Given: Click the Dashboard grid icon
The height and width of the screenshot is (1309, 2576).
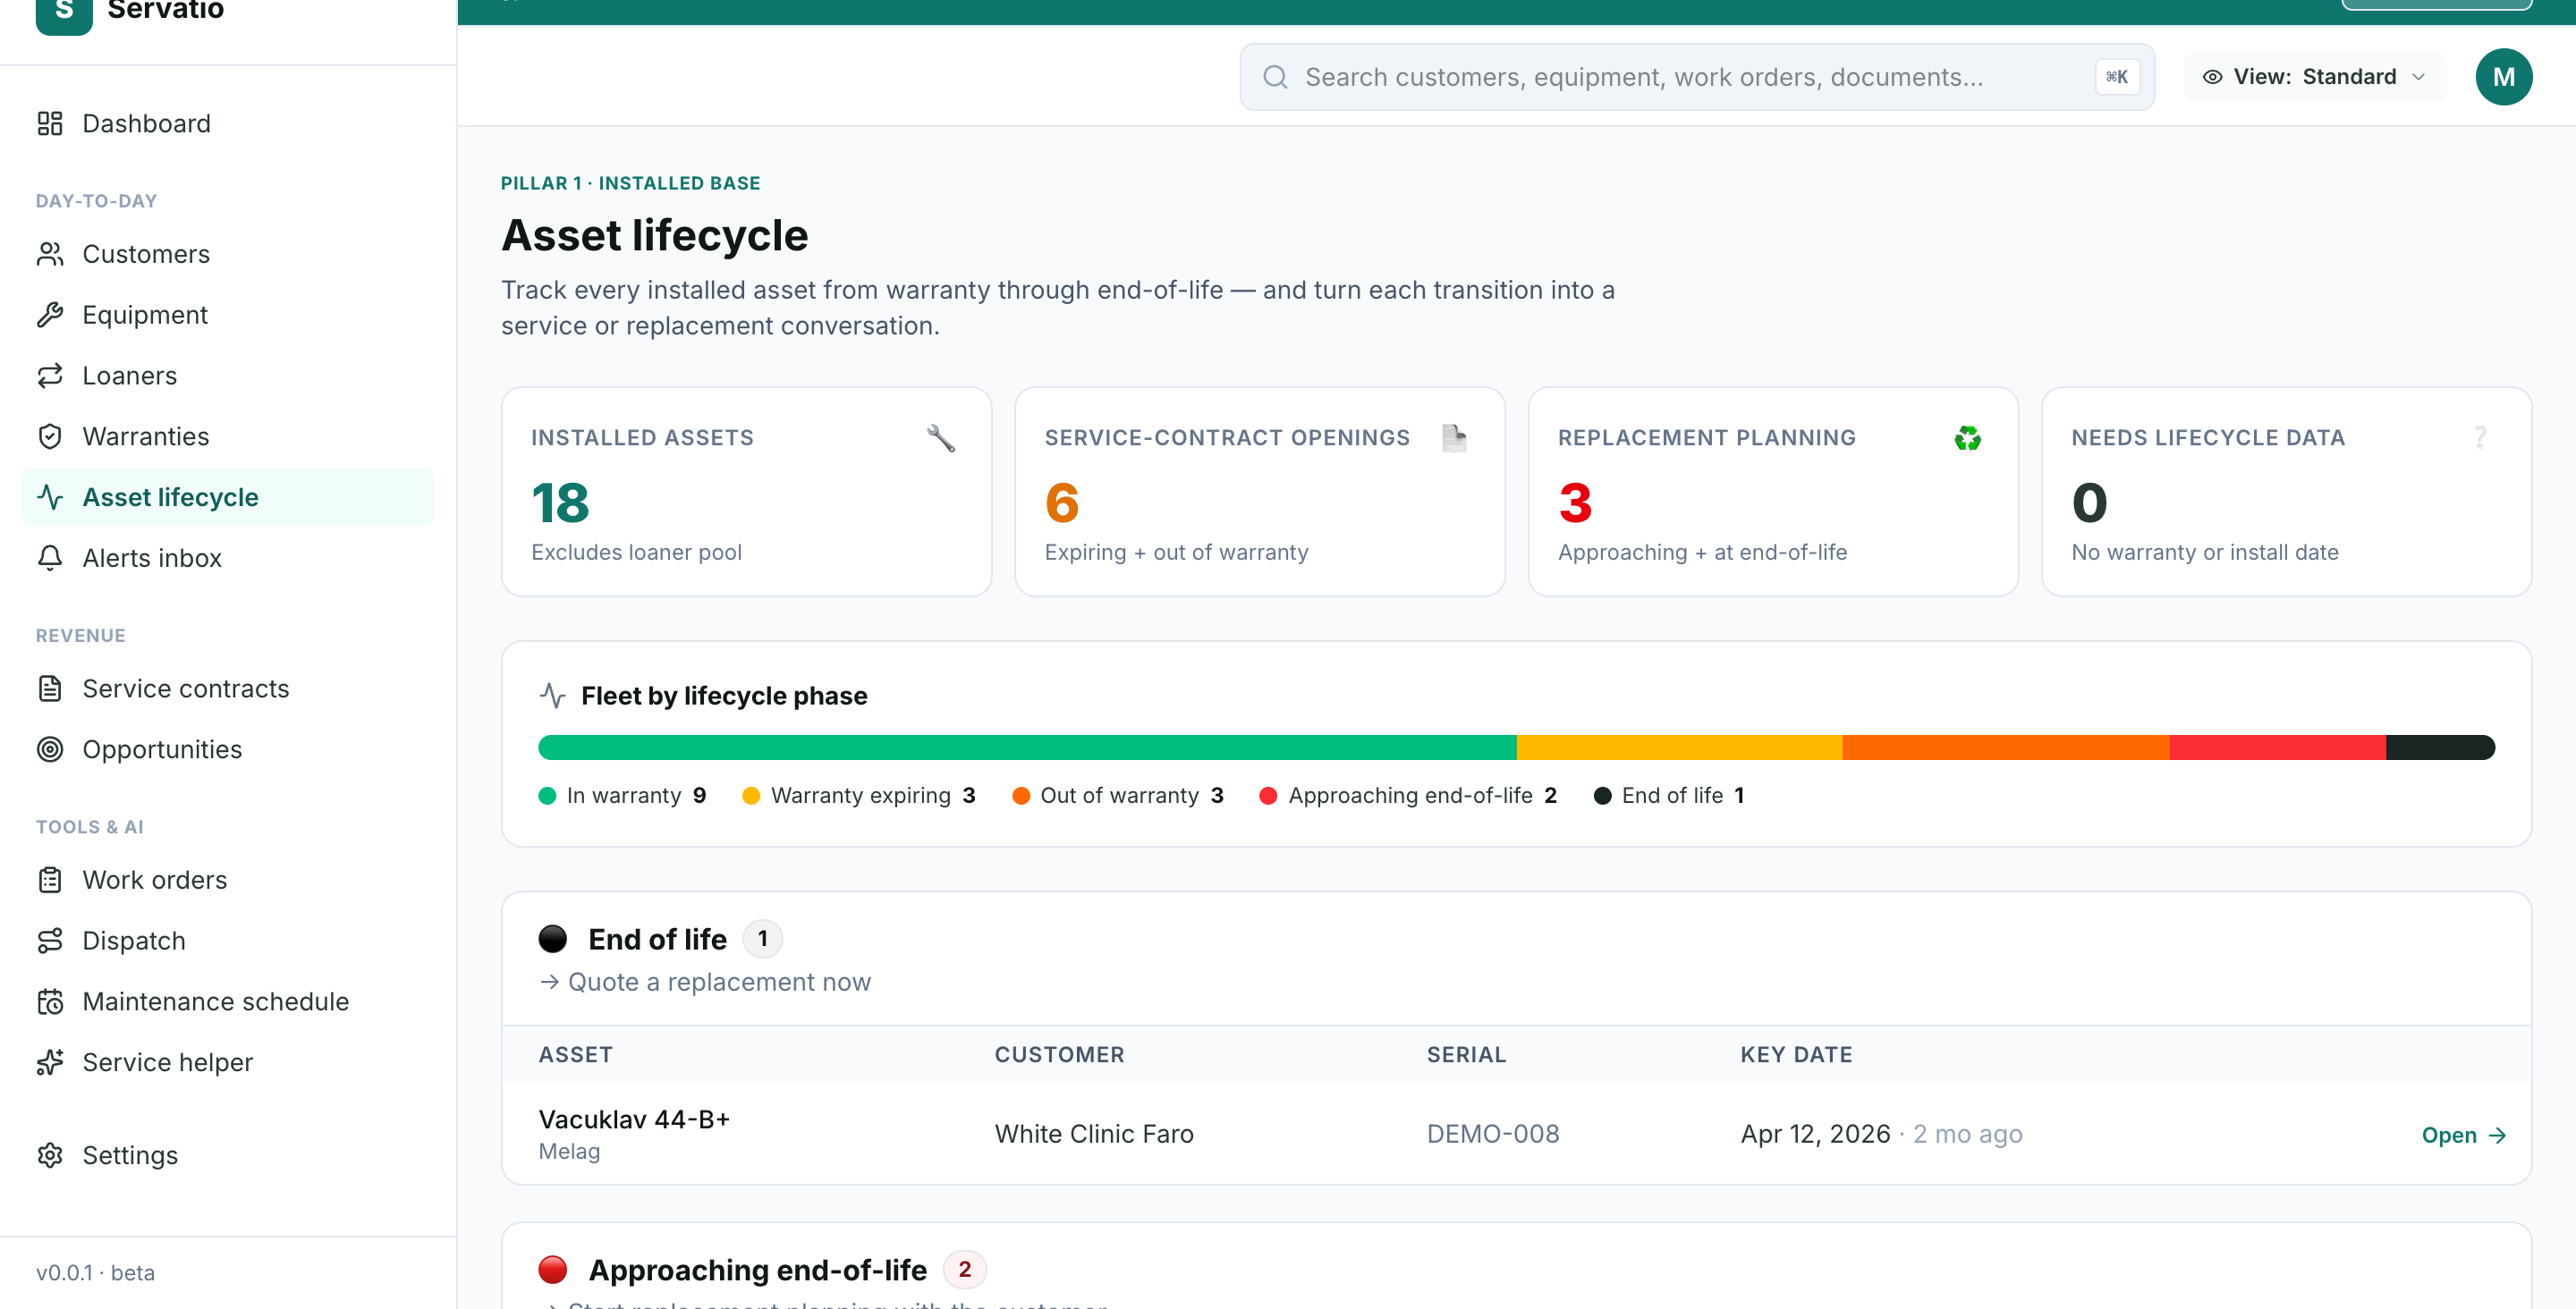Looking at the screenshot, I should [x=50, y=123].
